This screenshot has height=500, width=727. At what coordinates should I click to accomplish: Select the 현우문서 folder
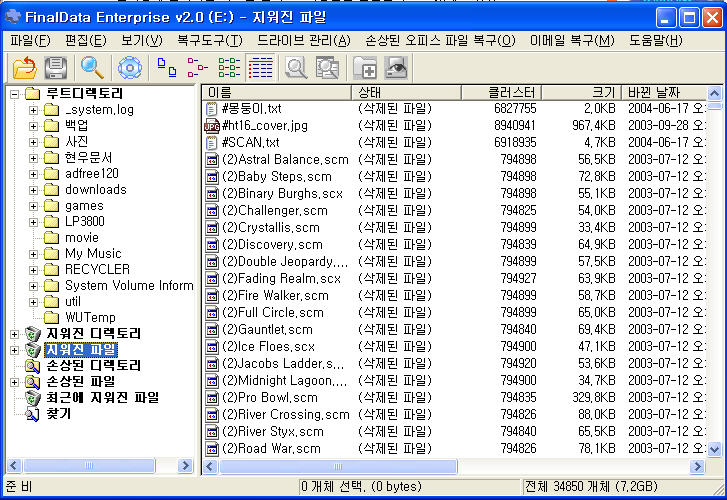tap(88, 158)
